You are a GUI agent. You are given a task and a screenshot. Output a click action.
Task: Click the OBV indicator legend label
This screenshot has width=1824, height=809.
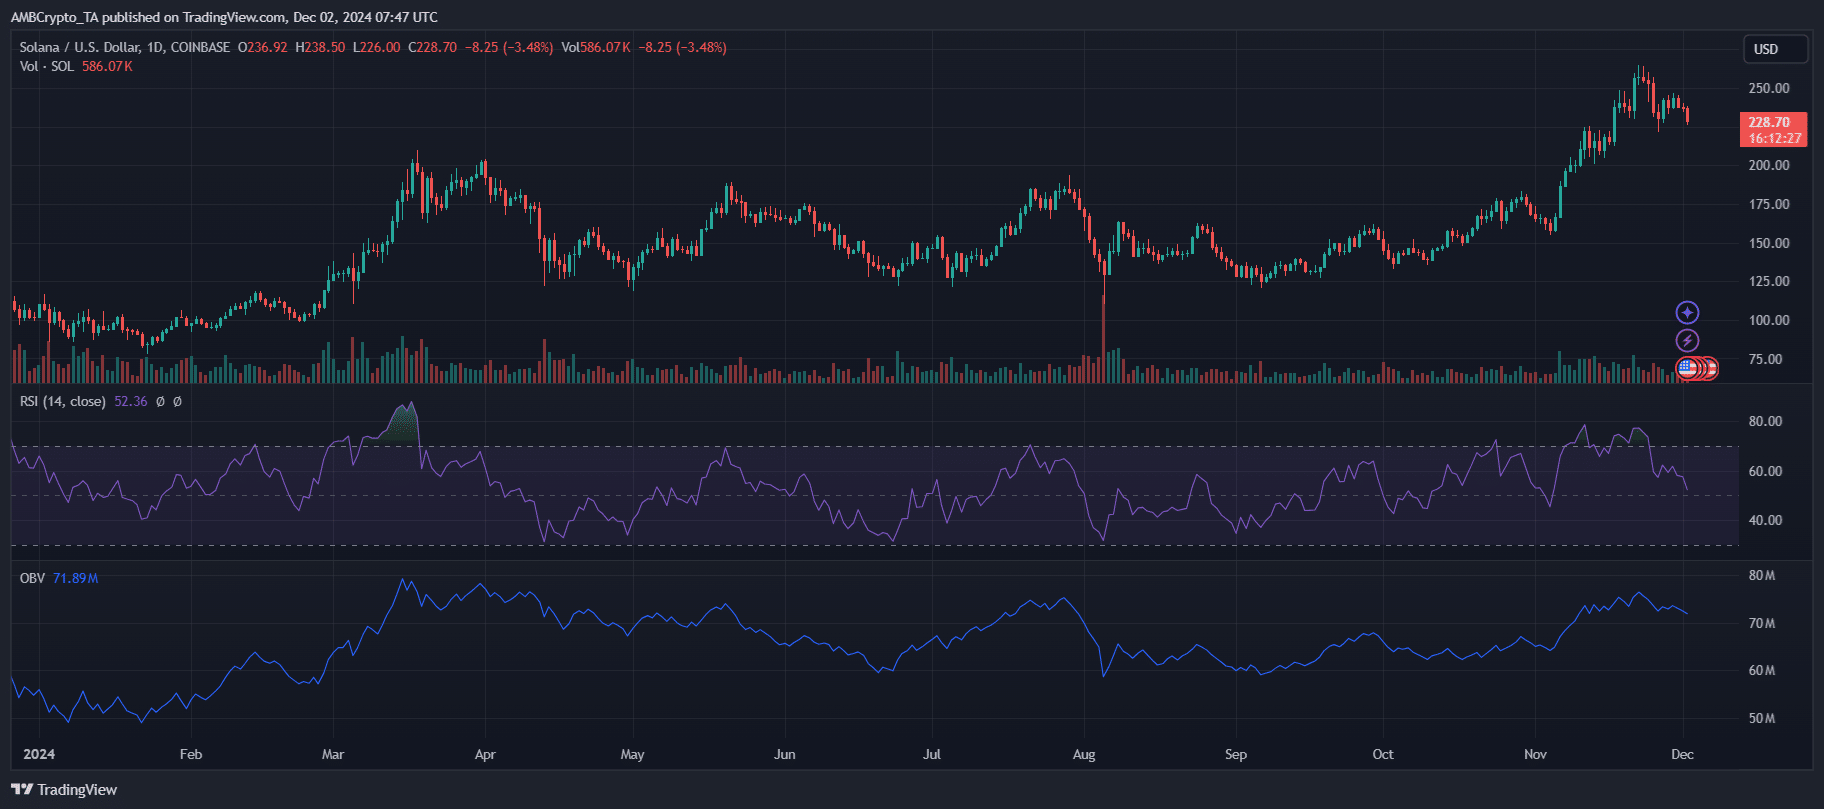pyautogui.click(x=32, y=578)
